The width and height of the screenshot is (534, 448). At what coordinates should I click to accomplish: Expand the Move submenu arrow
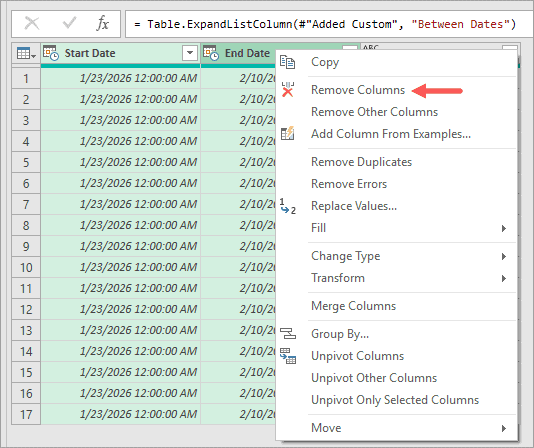pos(504,428)
